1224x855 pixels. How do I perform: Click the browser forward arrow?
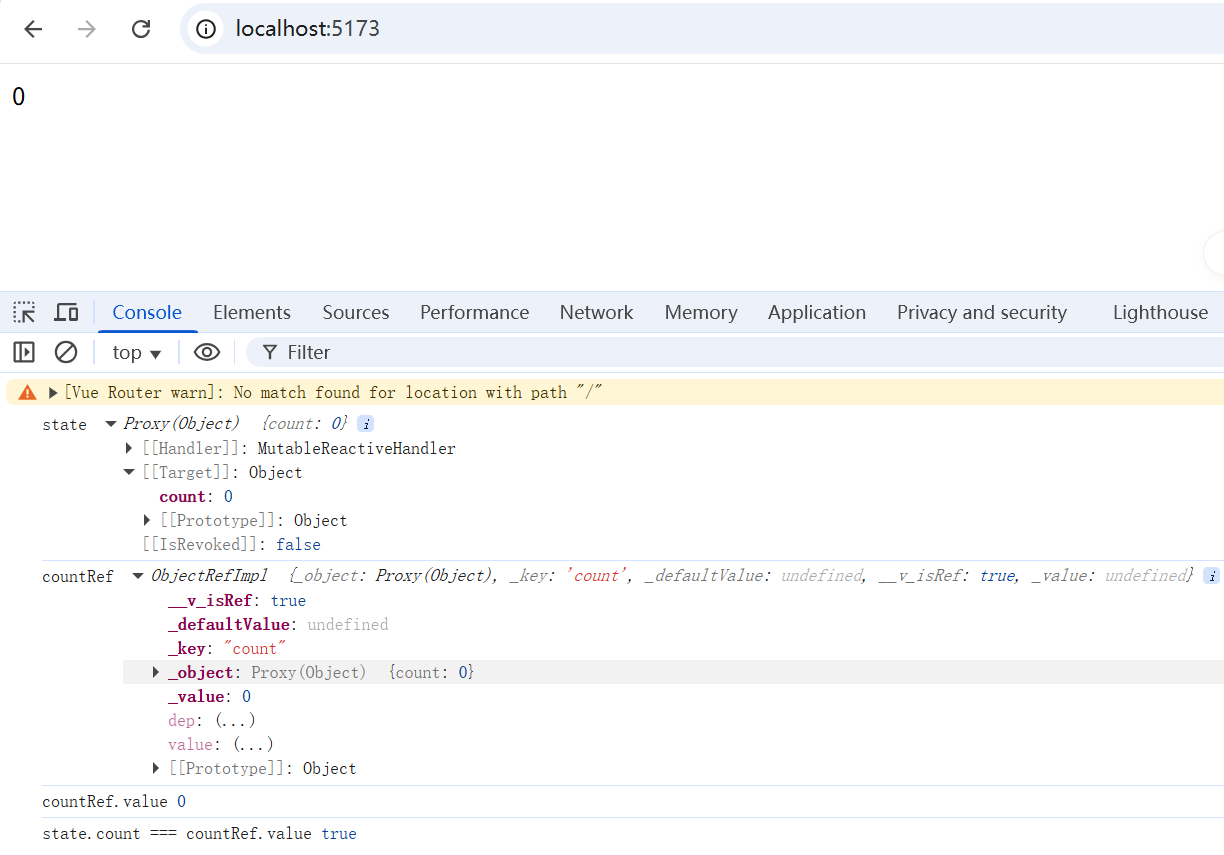coord(87,29)
